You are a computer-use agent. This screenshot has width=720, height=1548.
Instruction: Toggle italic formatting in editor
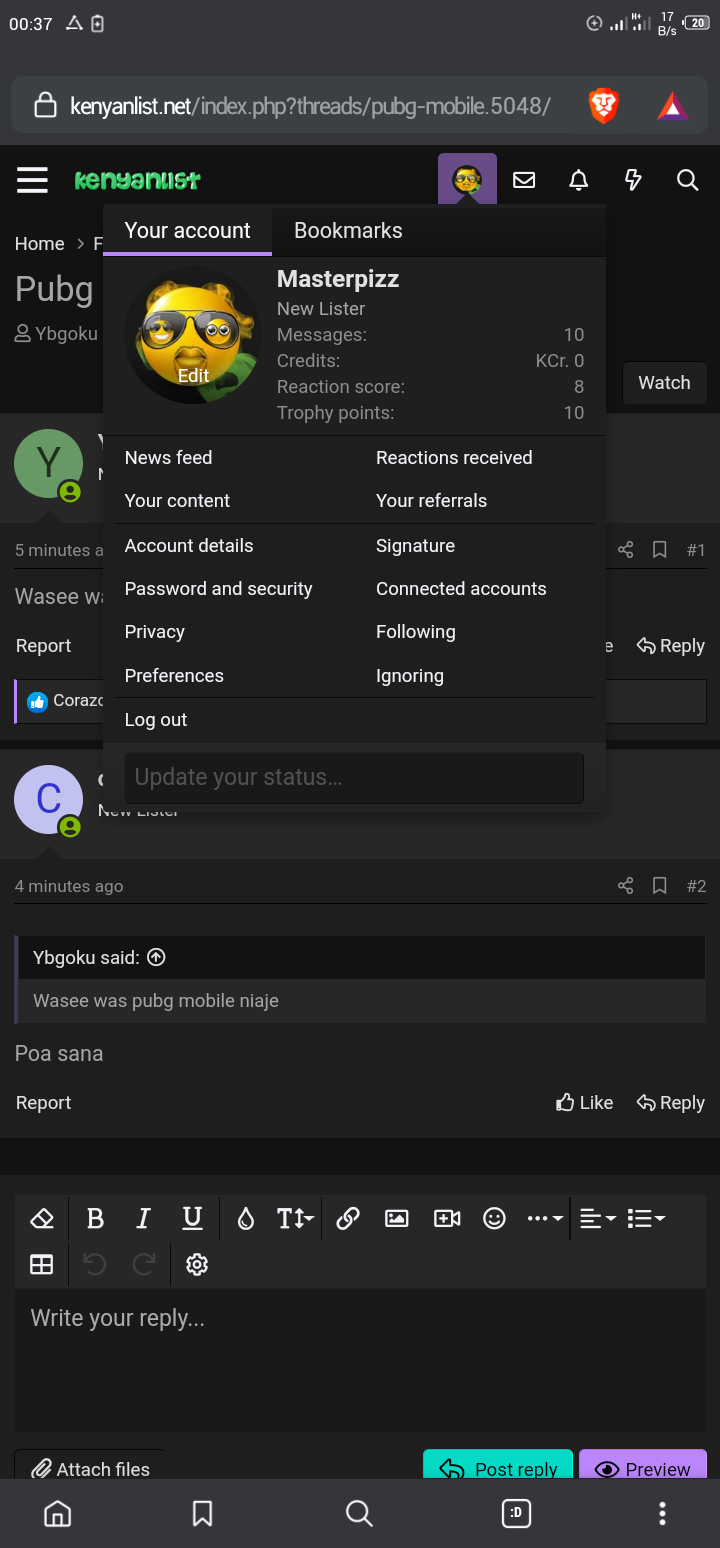point(143,1218)
